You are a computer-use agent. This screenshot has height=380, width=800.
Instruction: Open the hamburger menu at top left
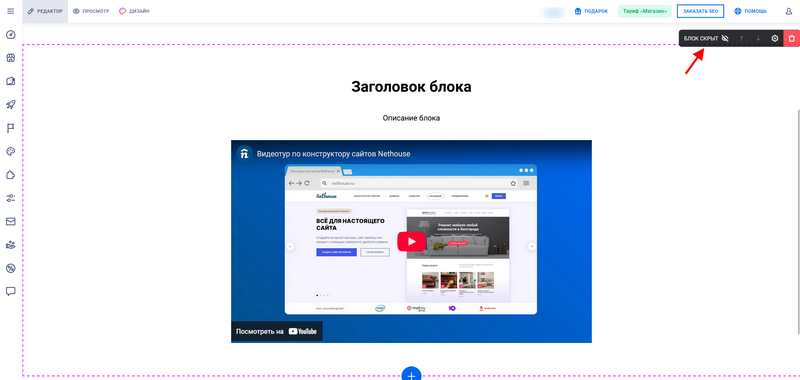pos(11,11)
